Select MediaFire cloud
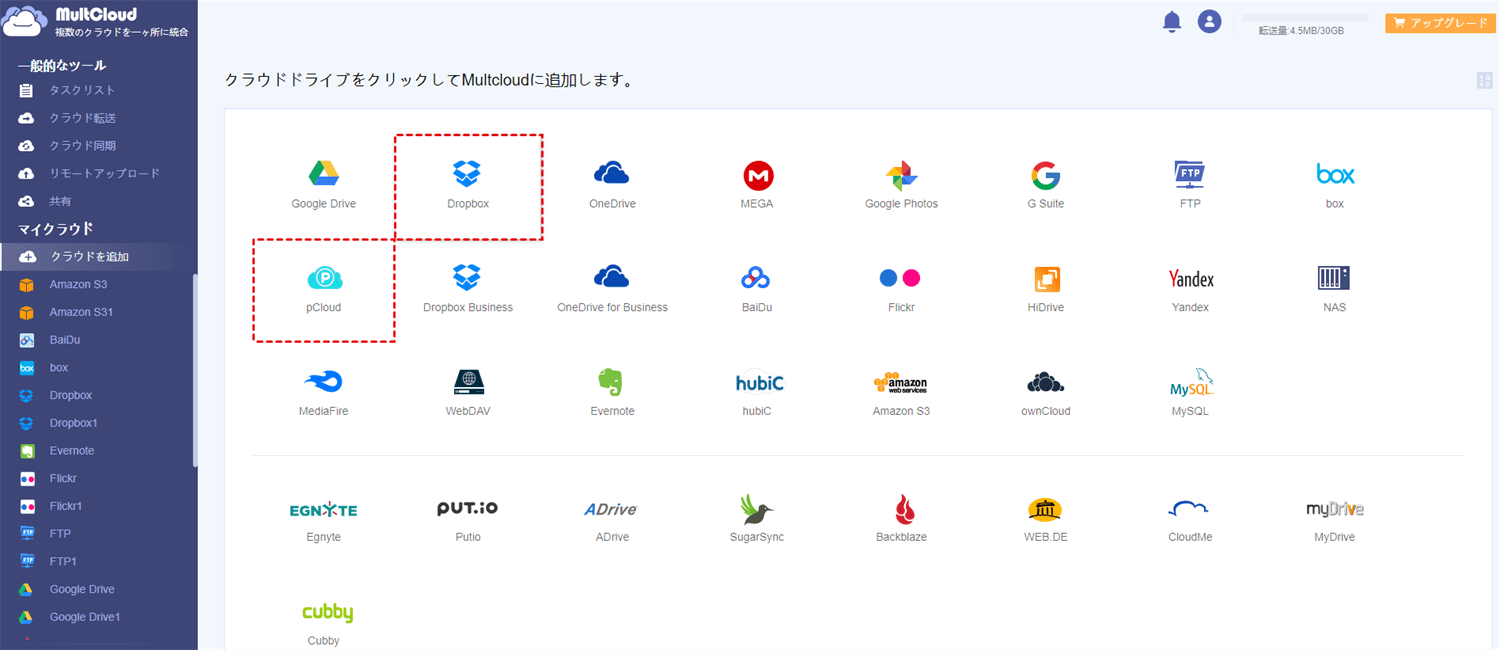The width and height of the screenshot is (1500, 650). coord(323,393)
